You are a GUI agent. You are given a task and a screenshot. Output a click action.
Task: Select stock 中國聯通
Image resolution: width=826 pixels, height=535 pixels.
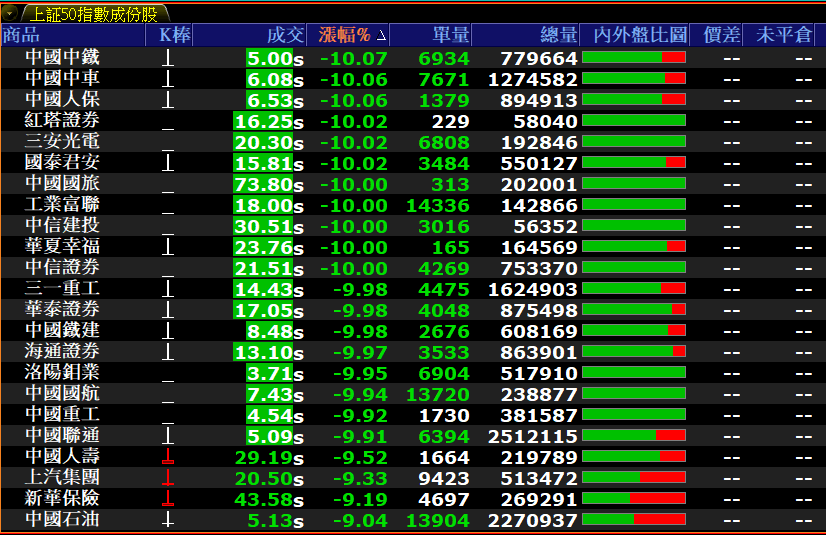click(x=62, y=437)
